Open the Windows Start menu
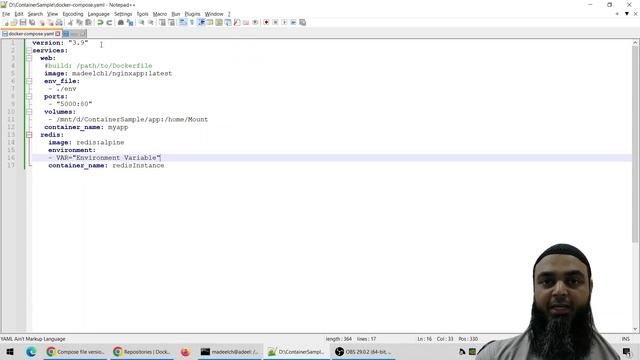Image resolution: width=640 pixels, height=360 pixels. pyautogui.click(x=10, y=352)
